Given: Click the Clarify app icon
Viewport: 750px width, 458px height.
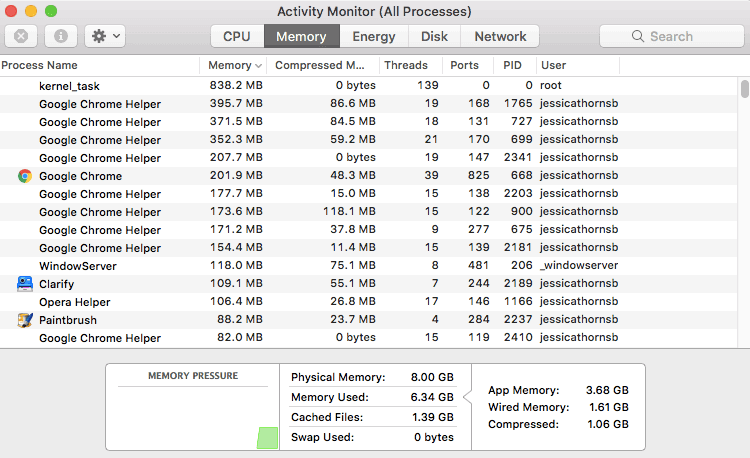Looking at the screenshot, I should pos(25,284).
